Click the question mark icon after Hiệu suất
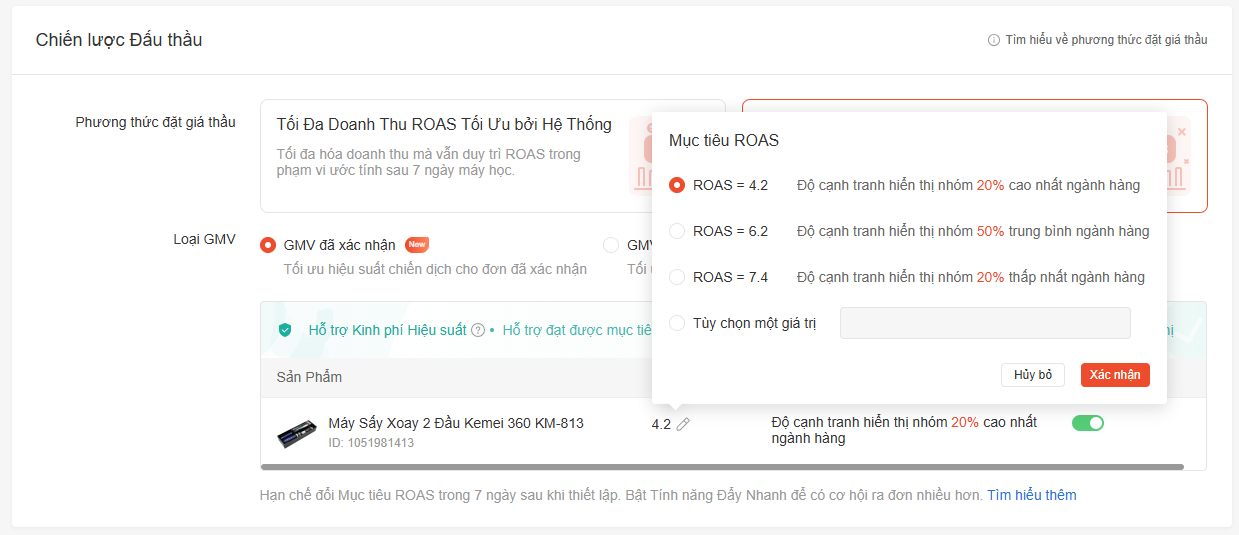The height and width of the screenshot is (535, 1239). [478, 330]
